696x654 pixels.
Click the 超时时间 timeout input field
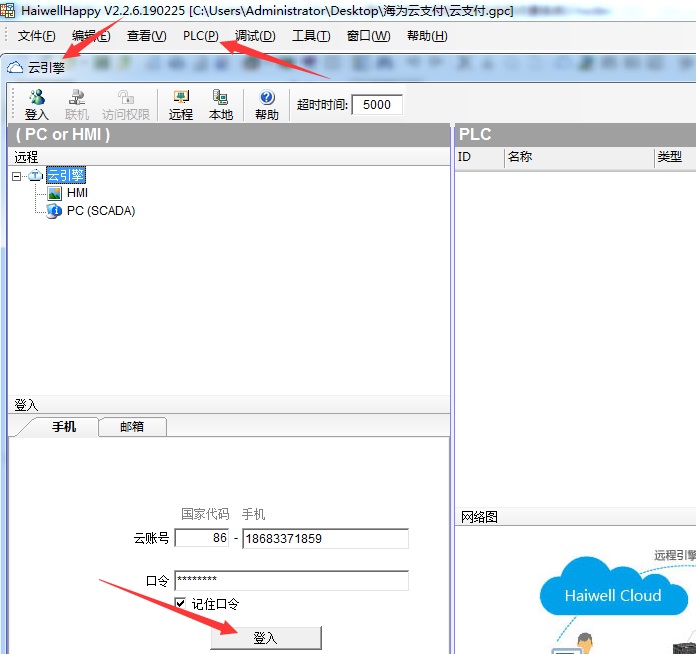click(x=377, y=105)
